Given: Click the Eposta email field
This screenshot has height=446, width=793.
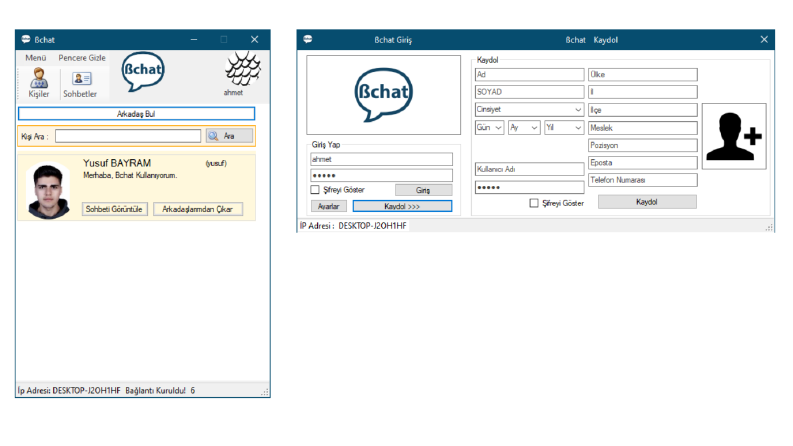Looking at the screenshot, I should [643, 162].
